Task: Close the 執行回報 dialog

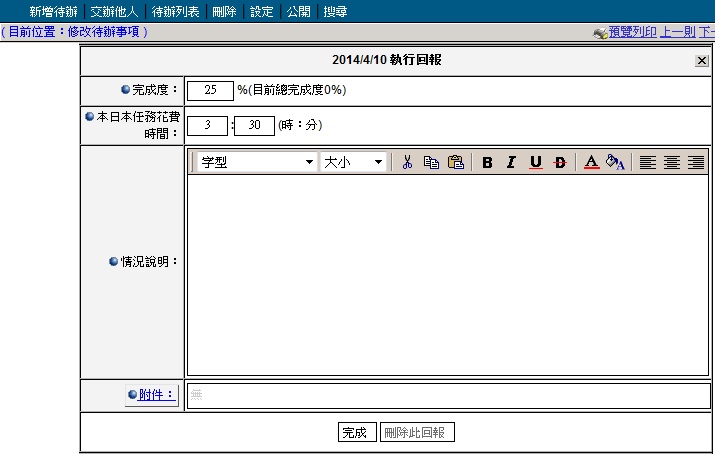Action: coord(701,61)
